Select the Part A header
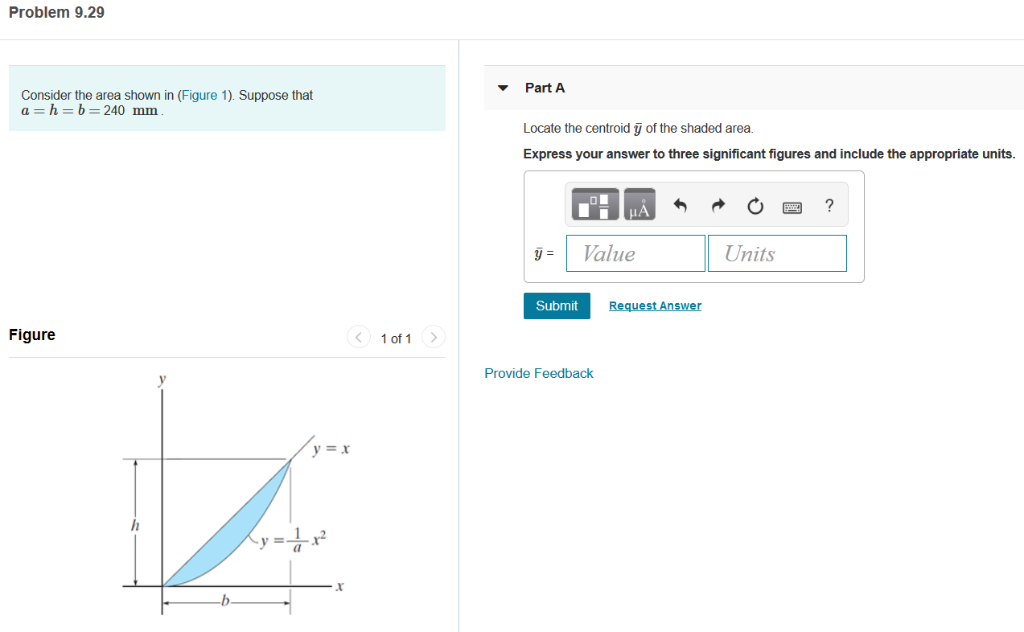This screenshot has width=1024, height=632. coord(545,88)
